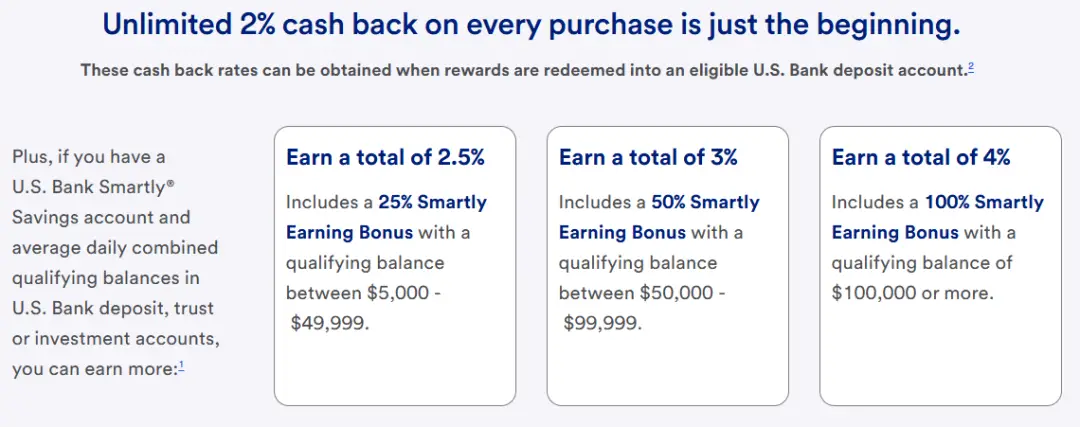Click the "50% Smartly Earning Bonus" bold text
The height and width of the screenshot is (427, 1080).
point(705,202)
